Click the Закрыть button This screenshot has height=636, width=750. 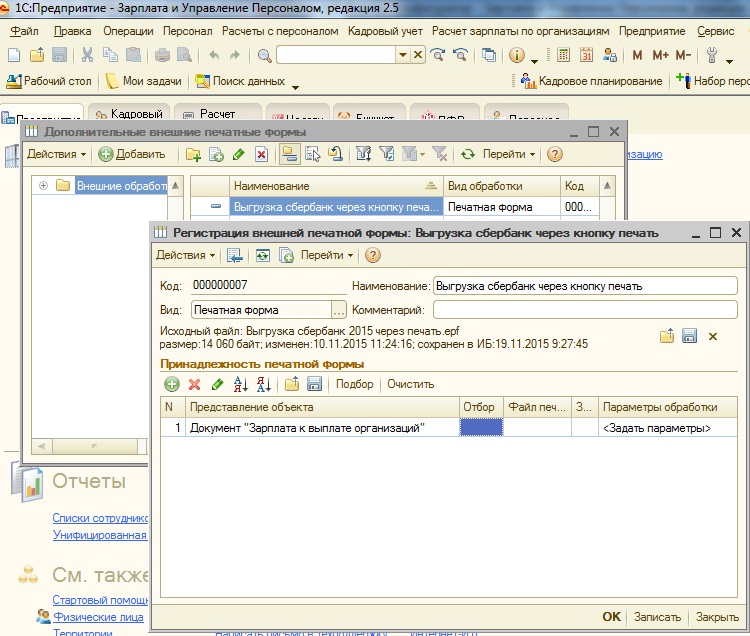tap(717, 617)
